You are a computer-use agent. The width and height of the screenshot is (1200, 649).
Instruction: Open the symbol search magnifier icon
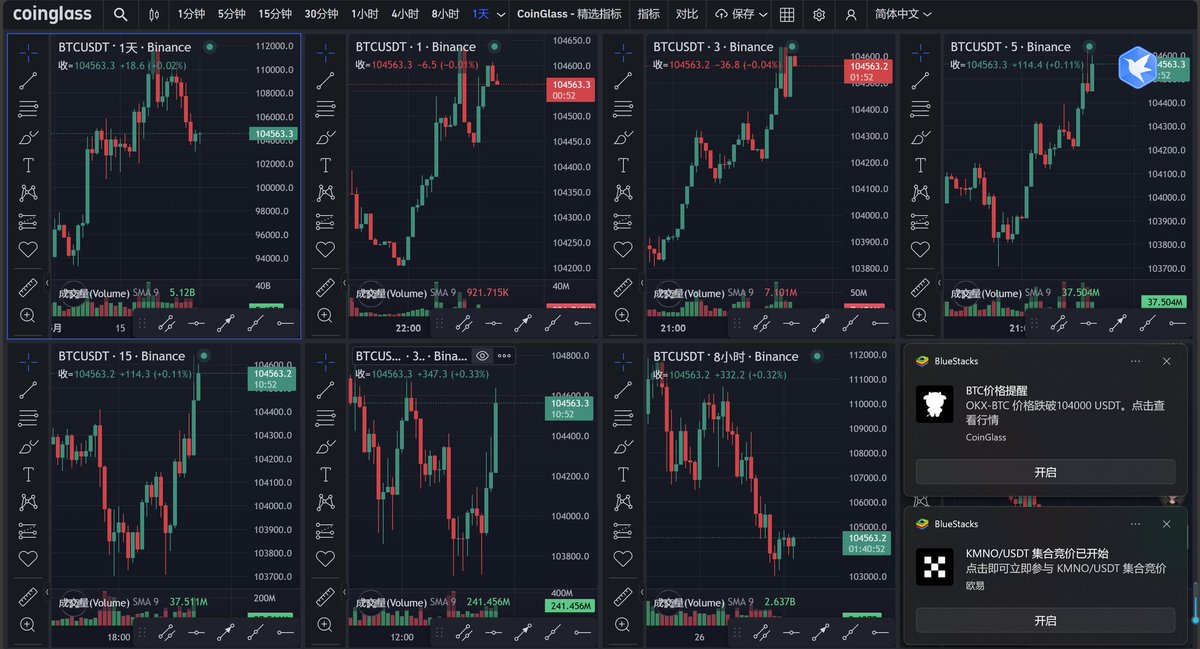pos(121,15)
